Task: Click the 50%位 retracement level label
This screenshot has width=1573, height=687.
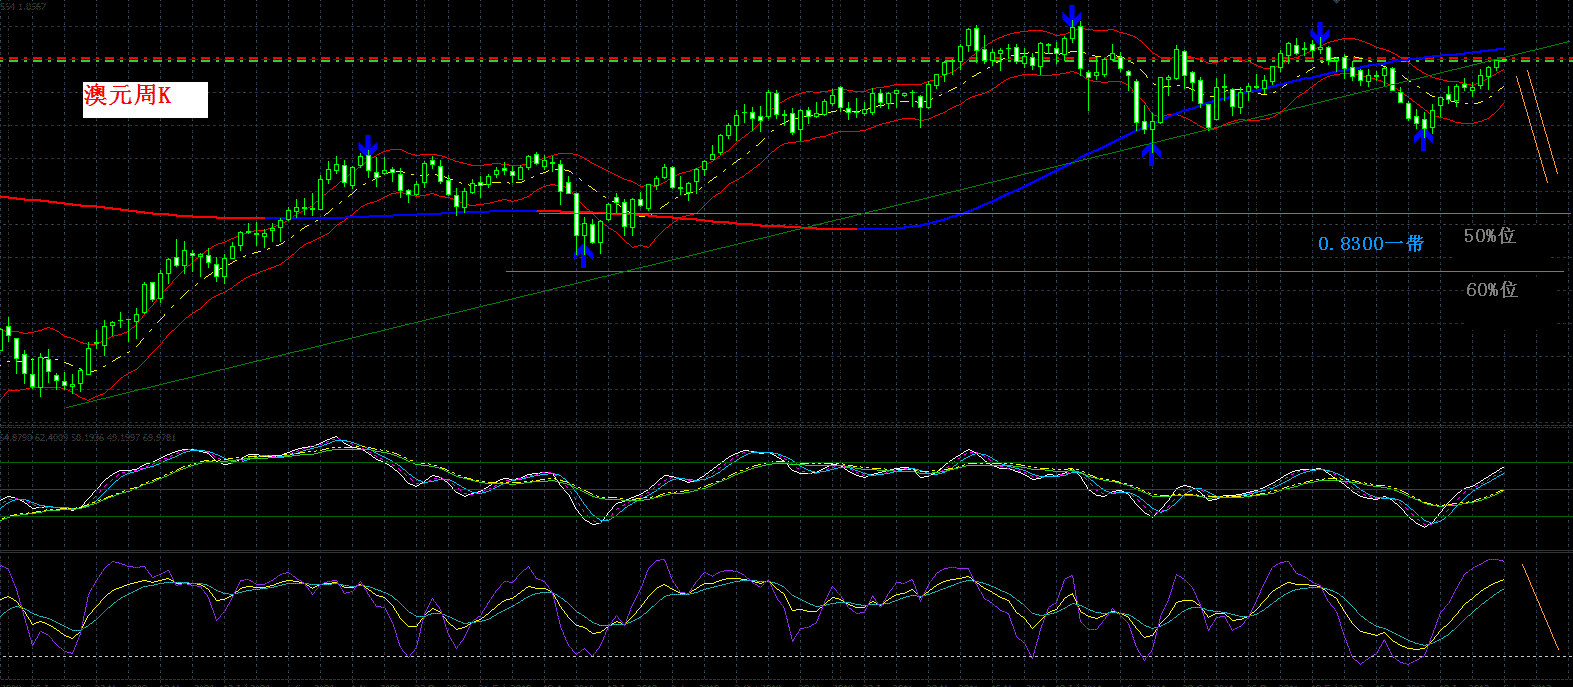Action: pyautogui.click(x=1490, y=236)
